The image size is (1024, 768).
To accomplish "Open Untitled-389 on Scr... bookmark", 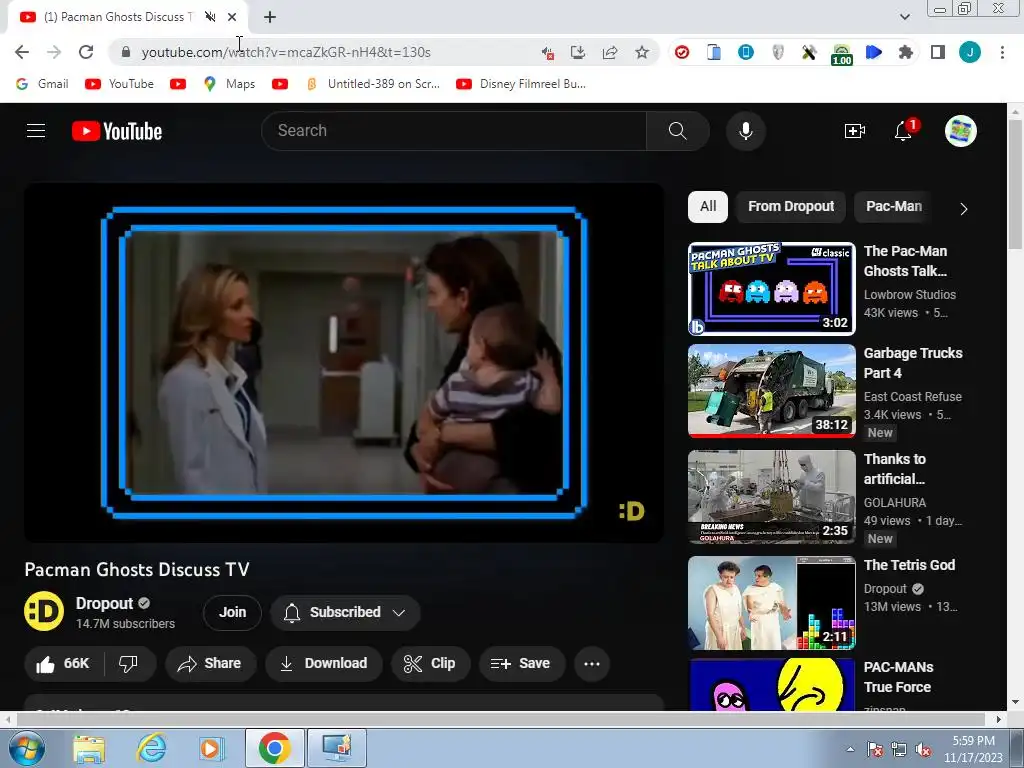I will click(x=373, y=84).
